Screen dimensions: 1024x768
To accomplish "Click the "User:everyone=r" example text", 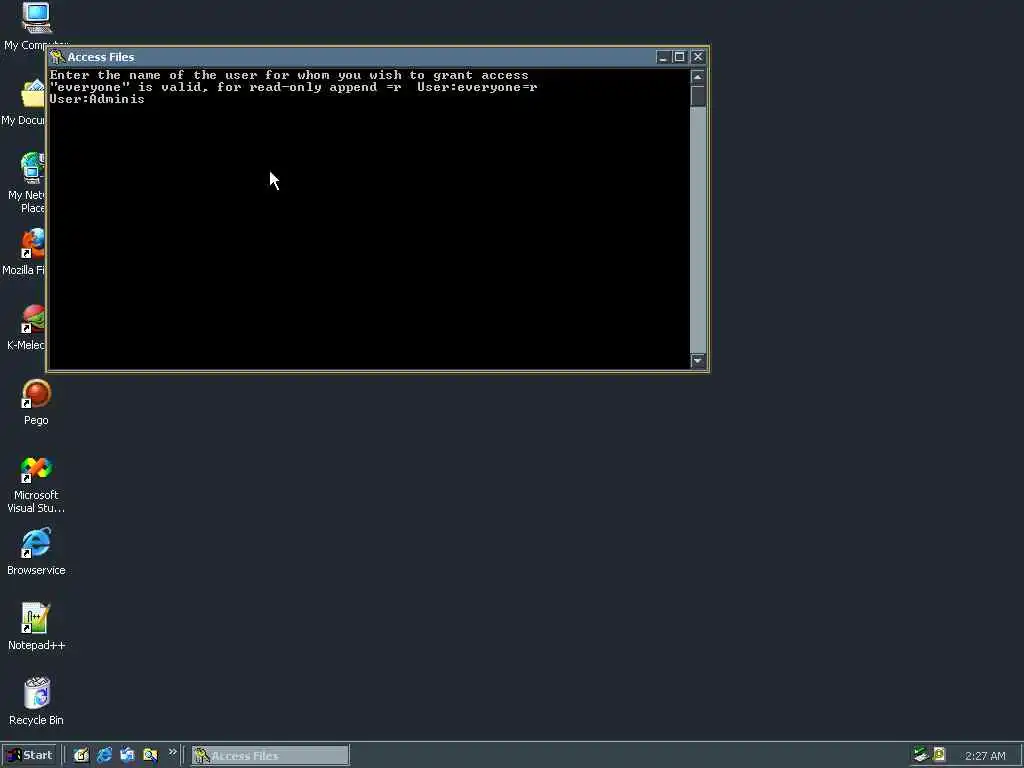I will (x=477, y=87).
